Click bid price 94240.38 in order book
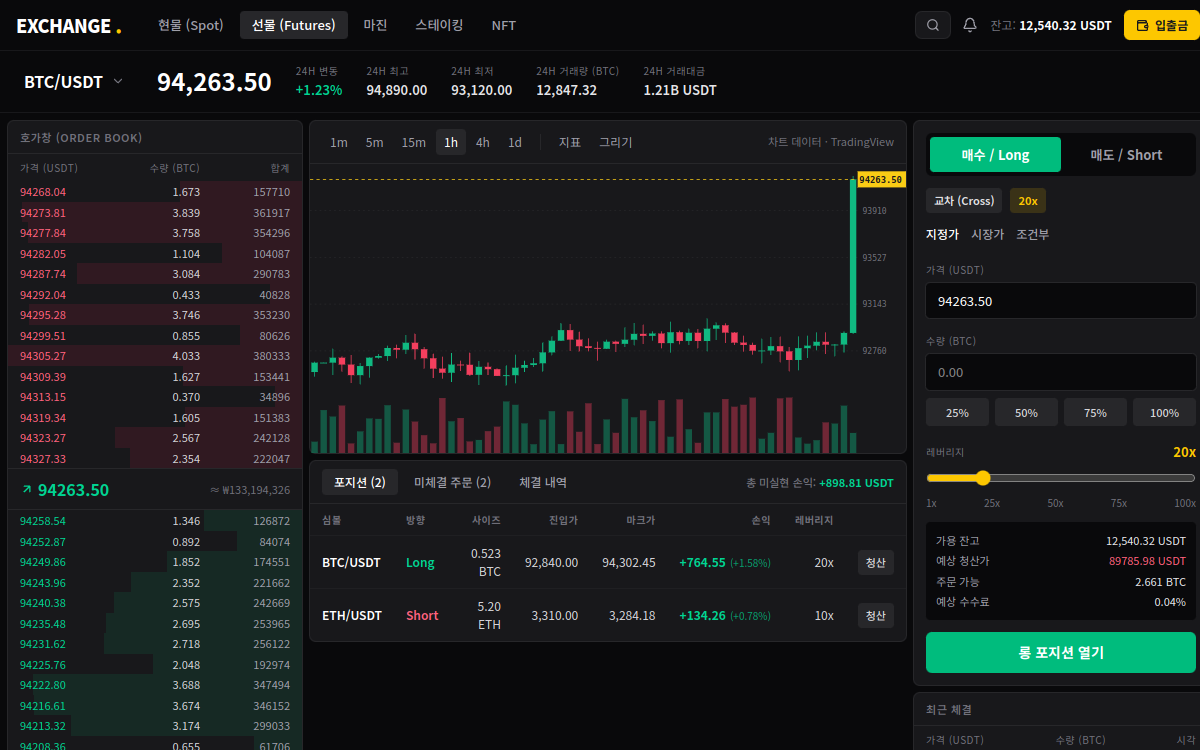This screenshot has height=750, width=1200. pyautogui.click(x=43, y=603)
